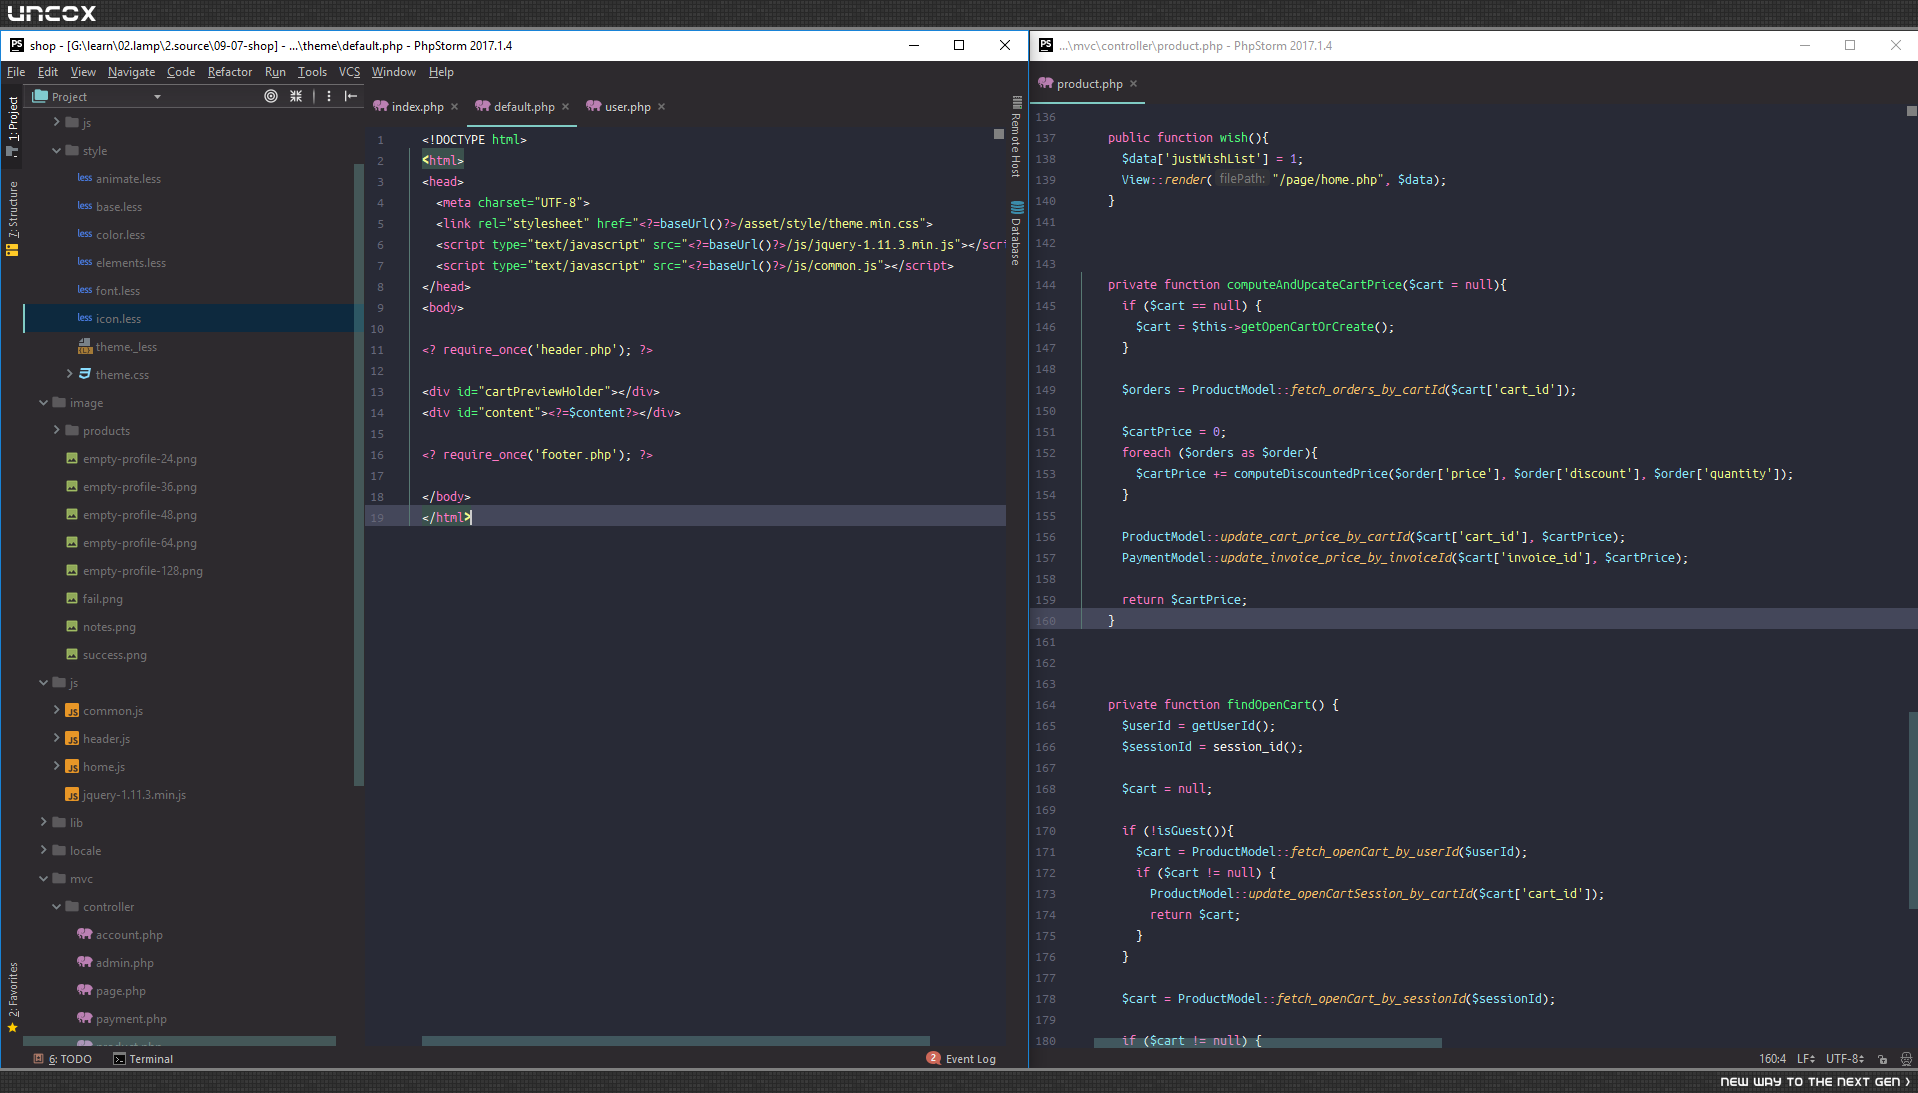Open the Tools menu
Screen dimensions: 1918x1093
click(x=312, y=72)
